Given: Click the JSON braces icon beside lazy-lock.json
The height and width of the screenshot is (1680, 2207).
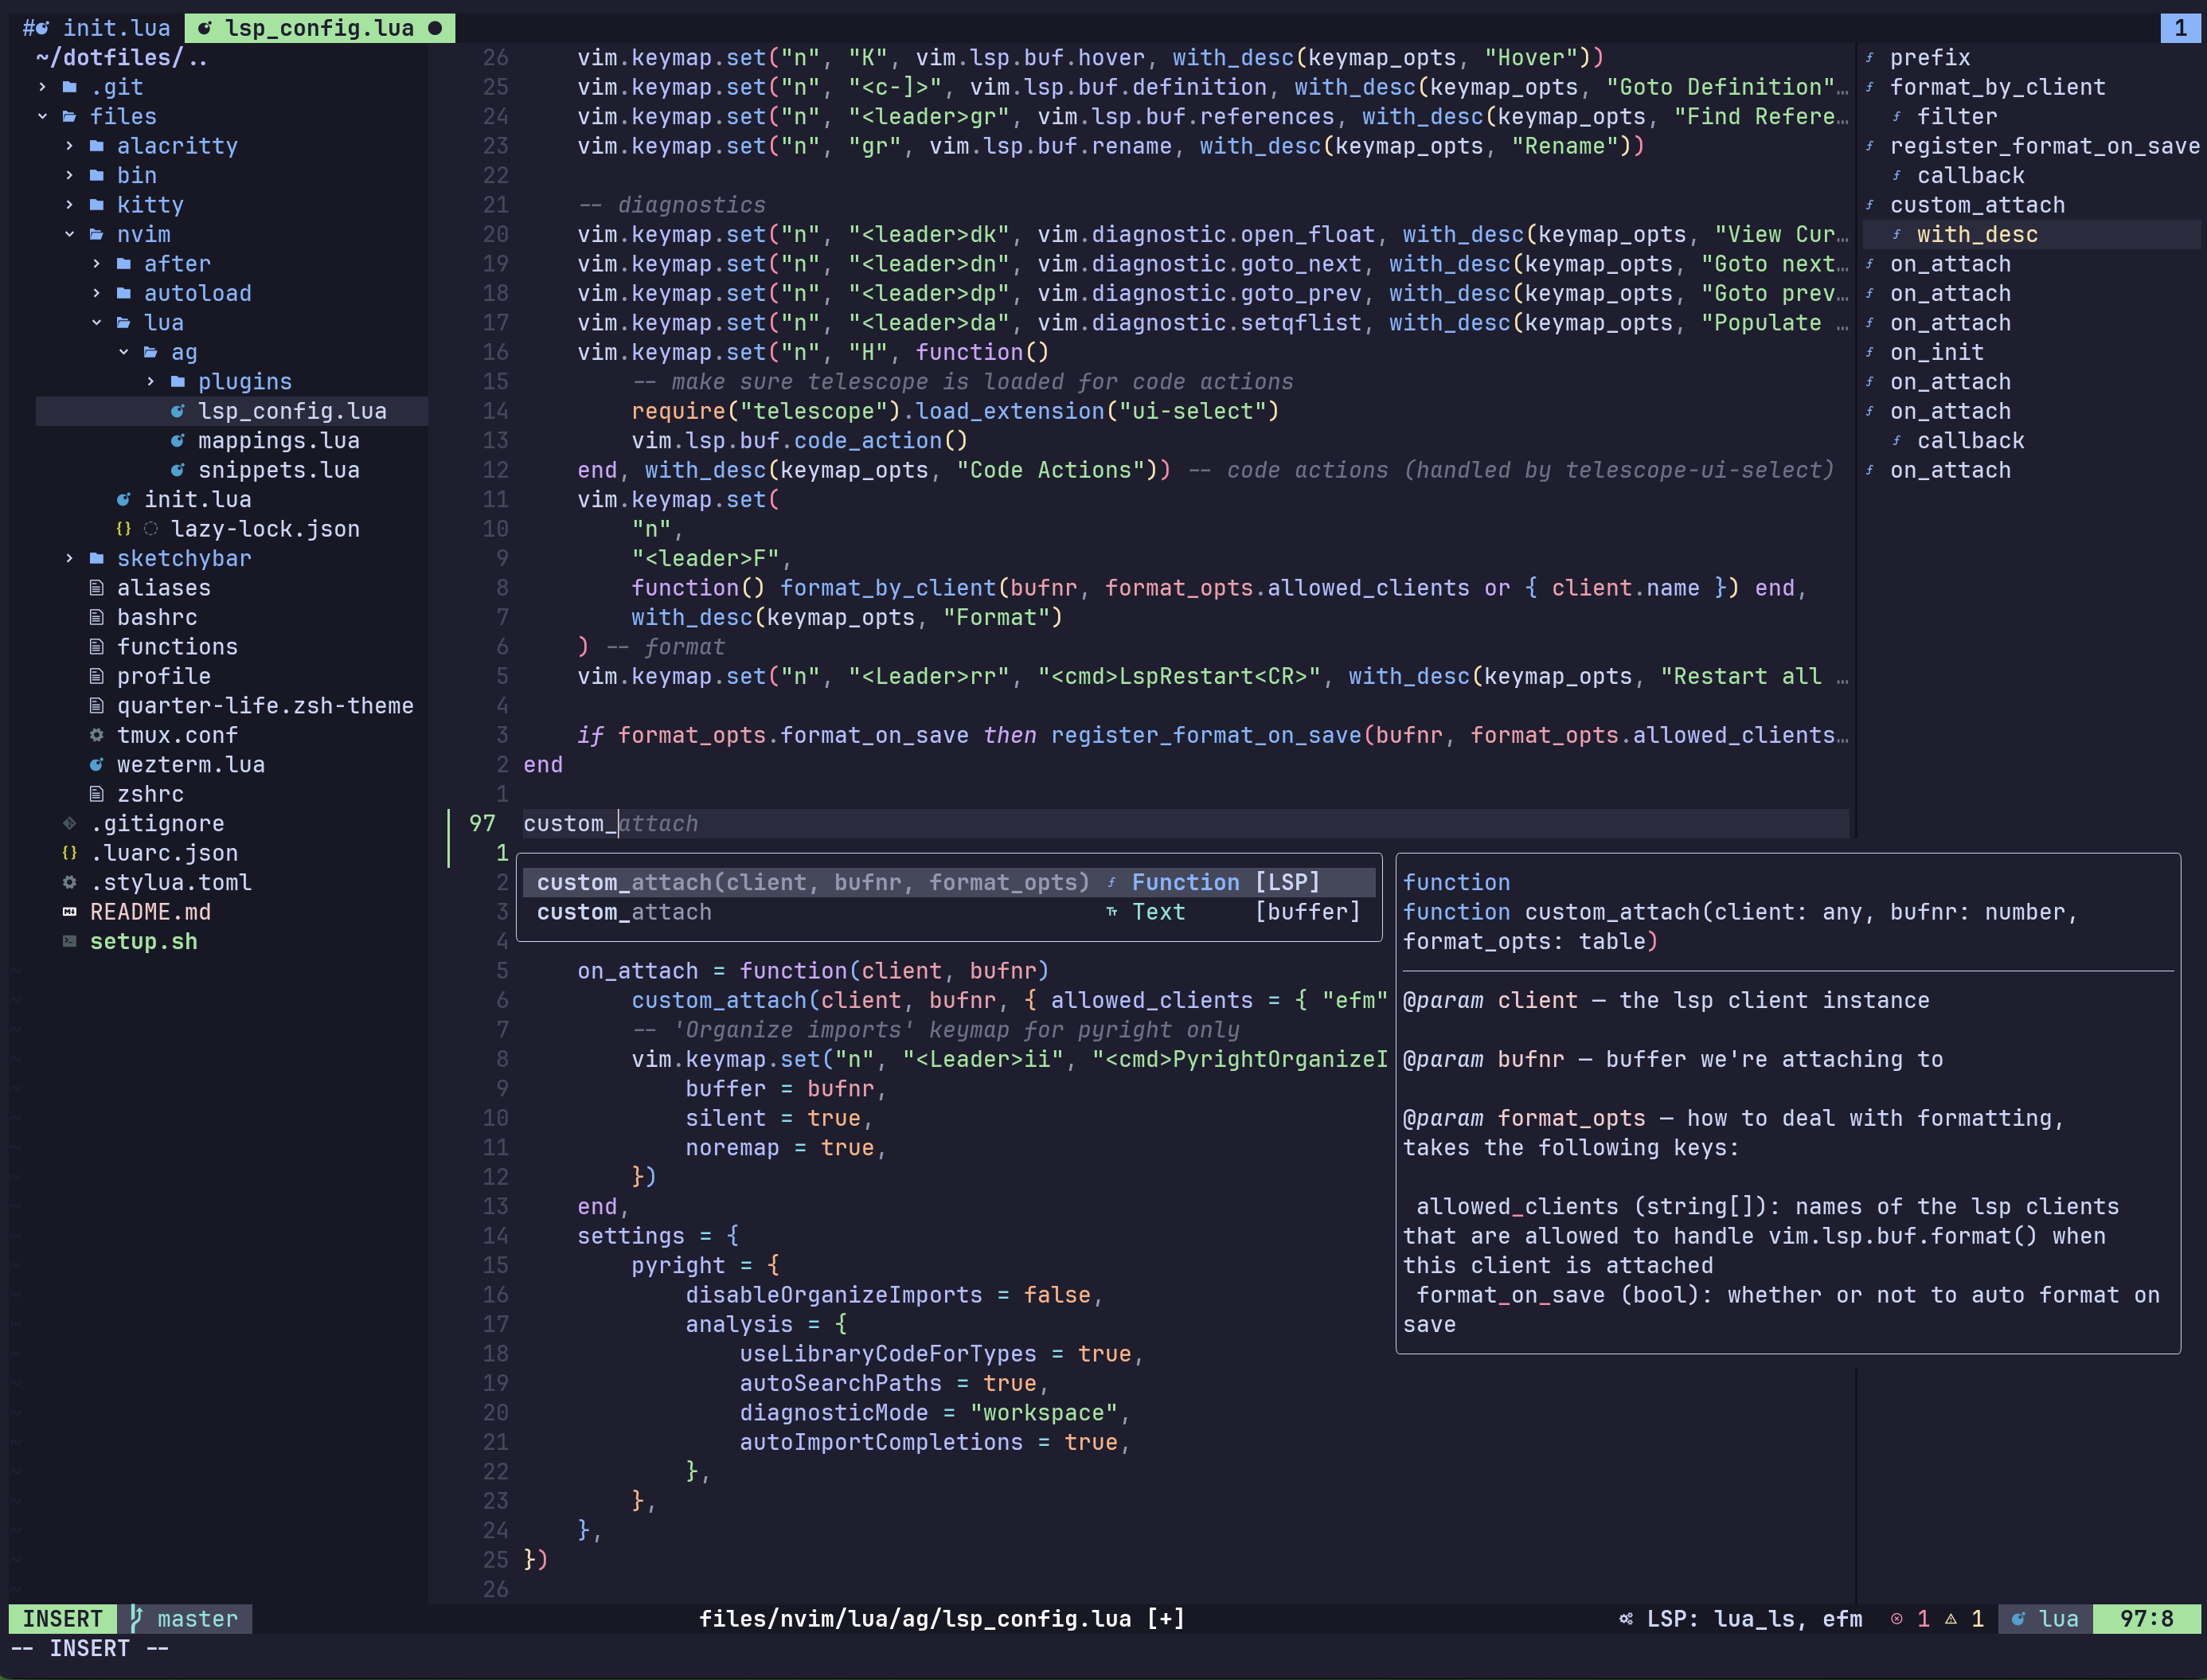Looking at the screenshot, I should click(123, 529).
